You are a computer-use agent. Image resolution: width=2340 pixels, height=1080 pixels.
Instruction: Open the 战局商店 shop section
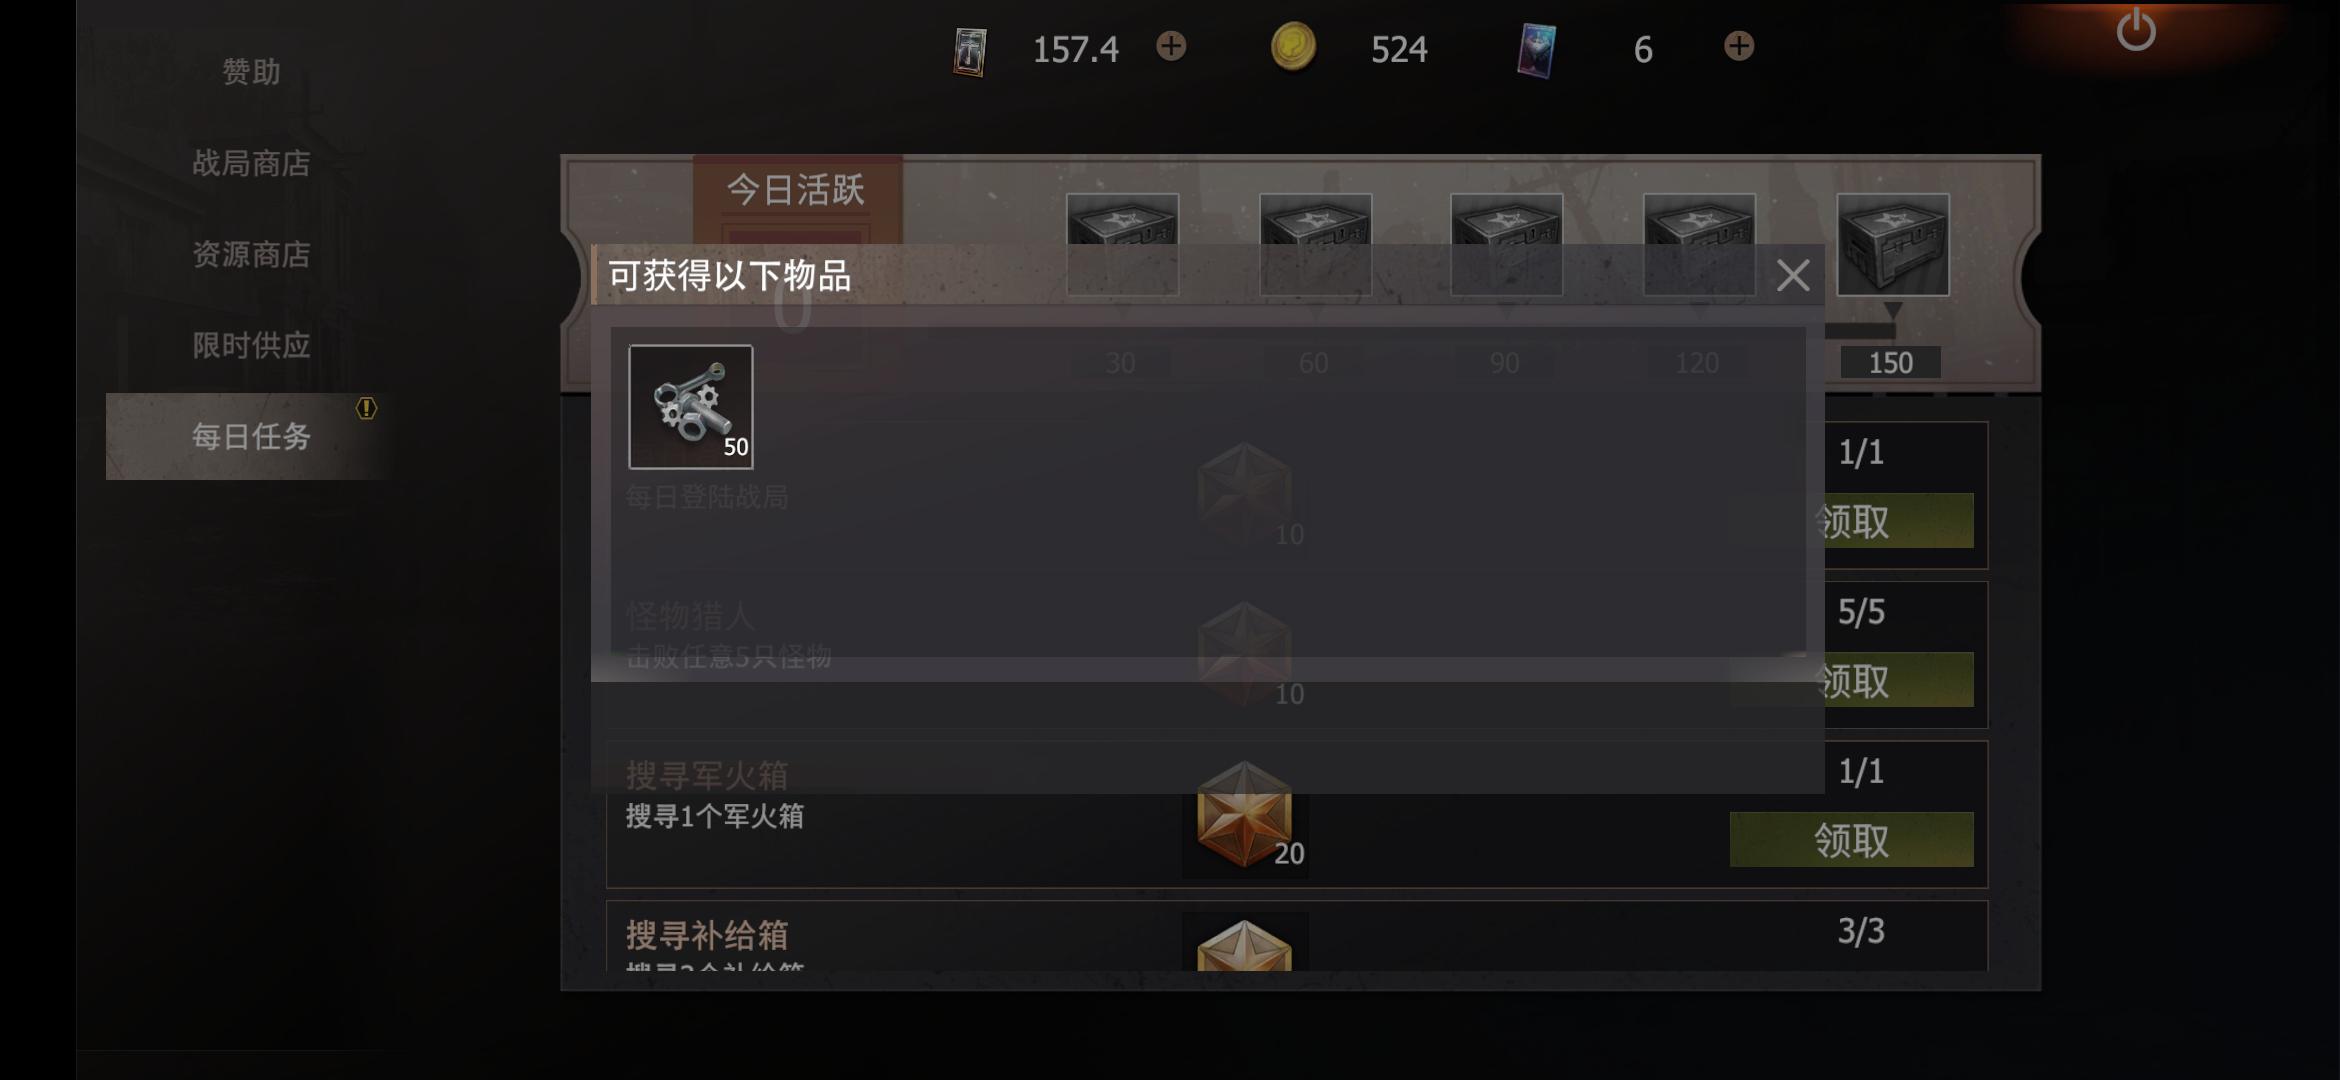(251, 163)
